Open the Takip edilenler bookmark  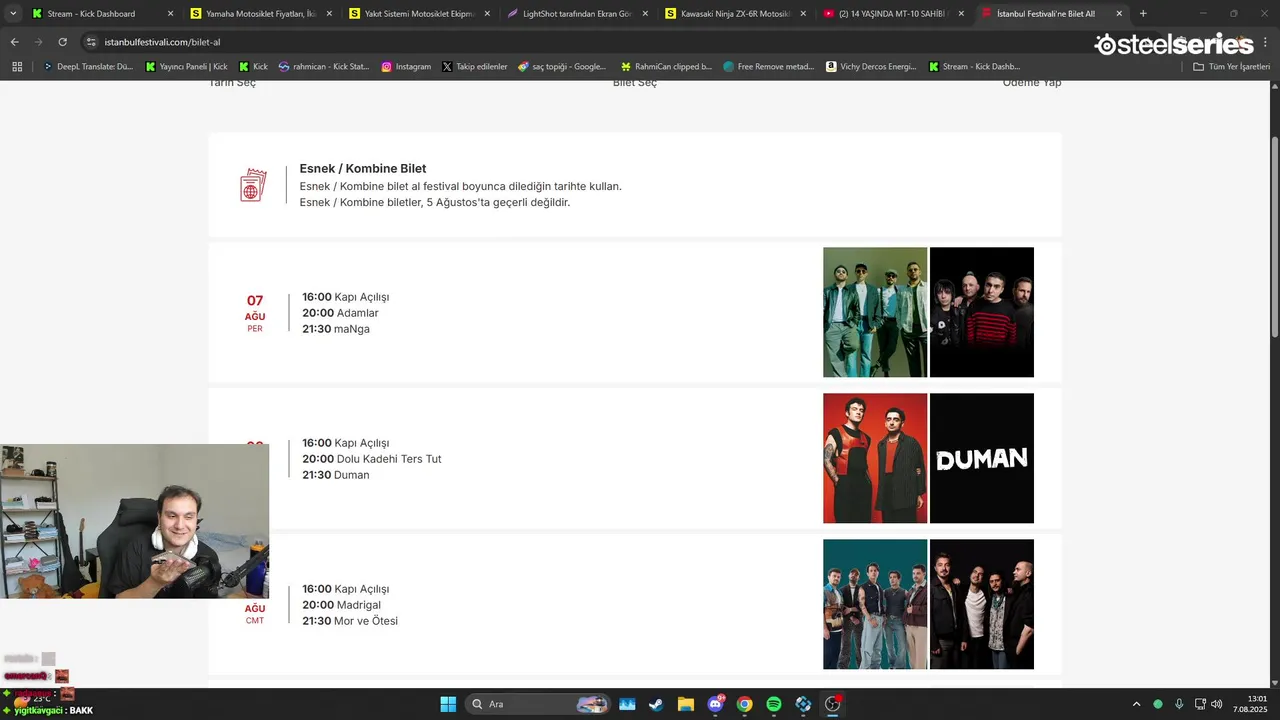[x=475, y=67]
